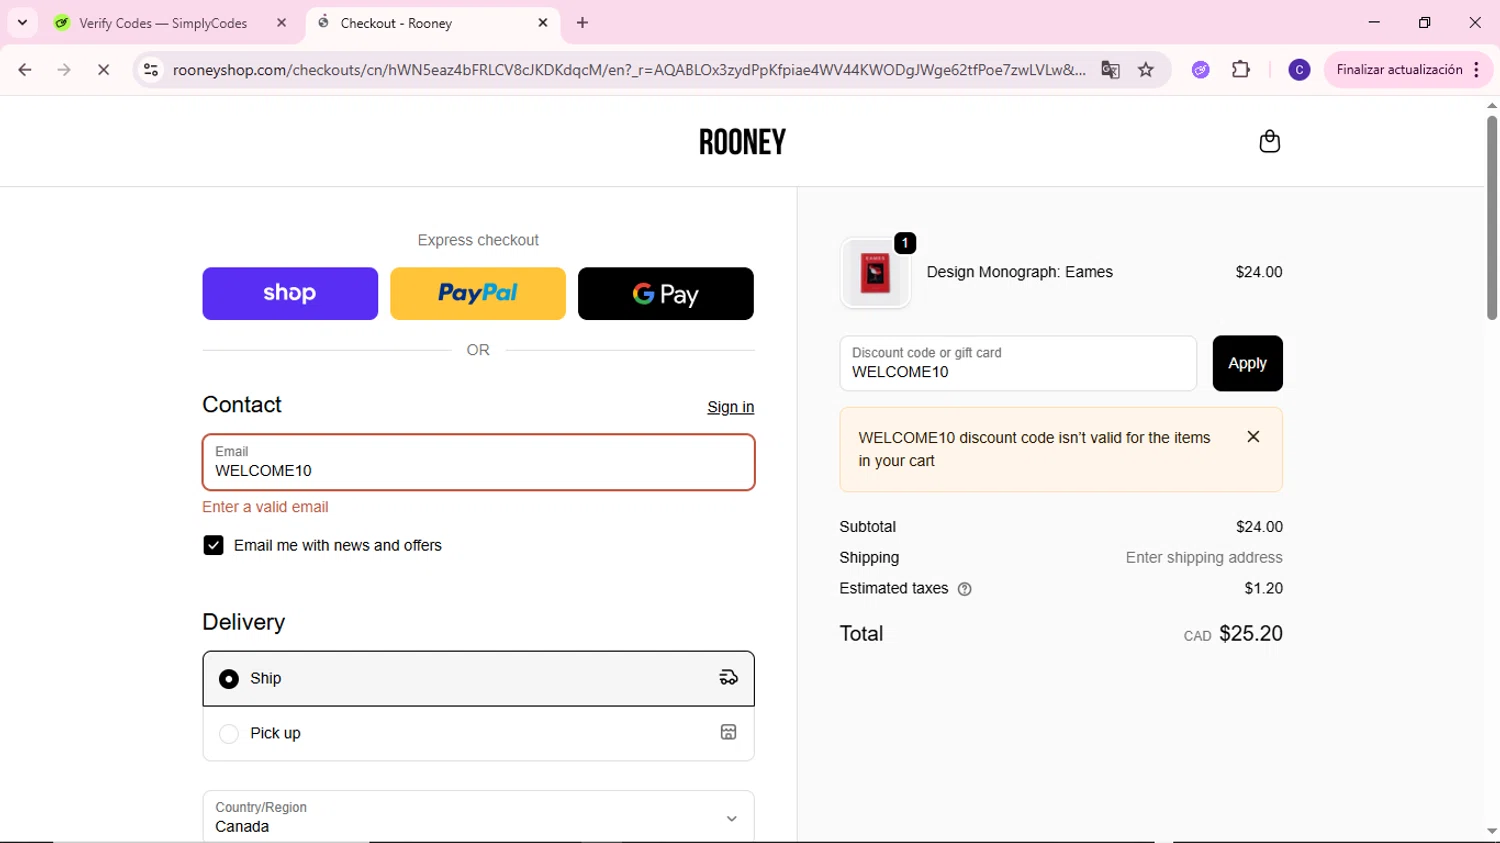Viewport: 1500px width, 843px height.
Task: Click the Estimated taxes $1.20 value
Action: point(1263,589)
